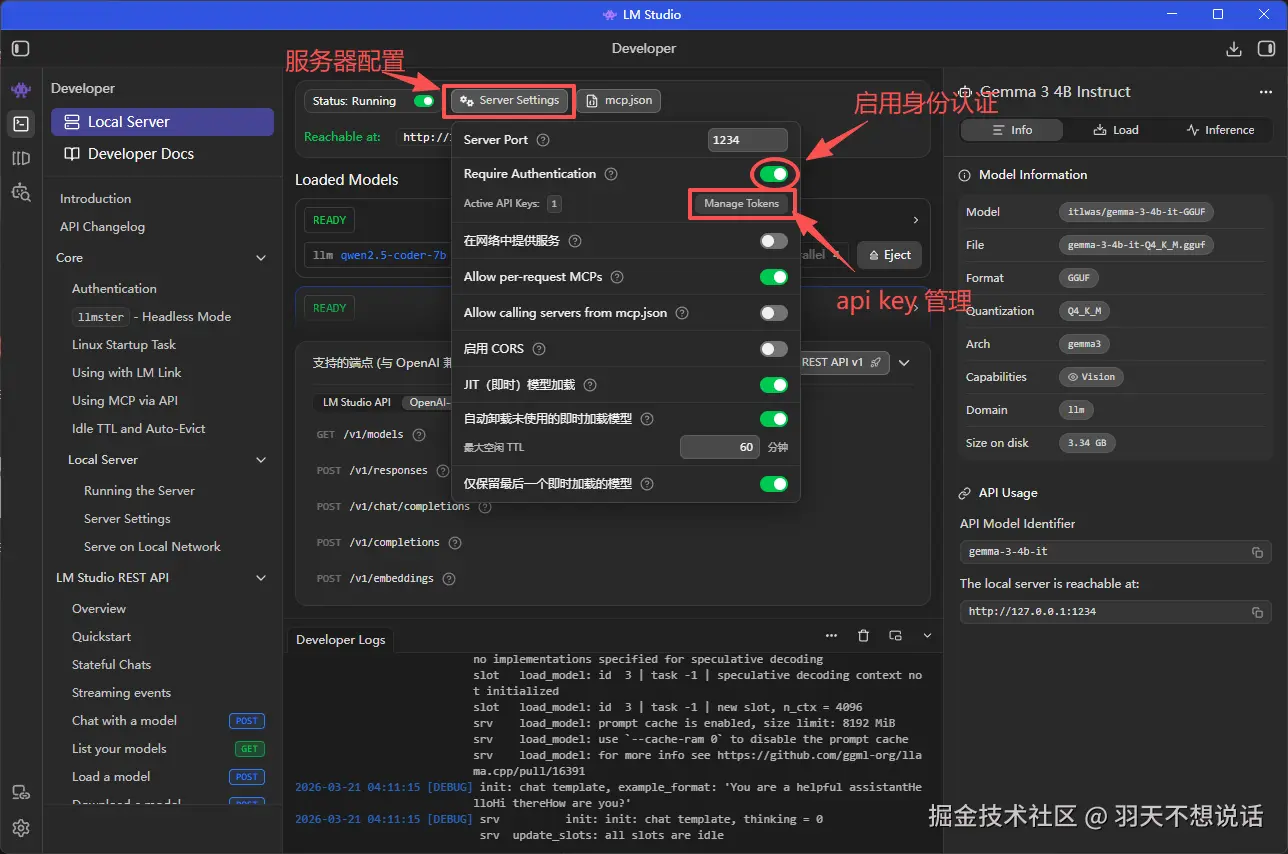Enable Allow calling servers from mcp.json
The image size is (1288, 854).
(774, 313)
